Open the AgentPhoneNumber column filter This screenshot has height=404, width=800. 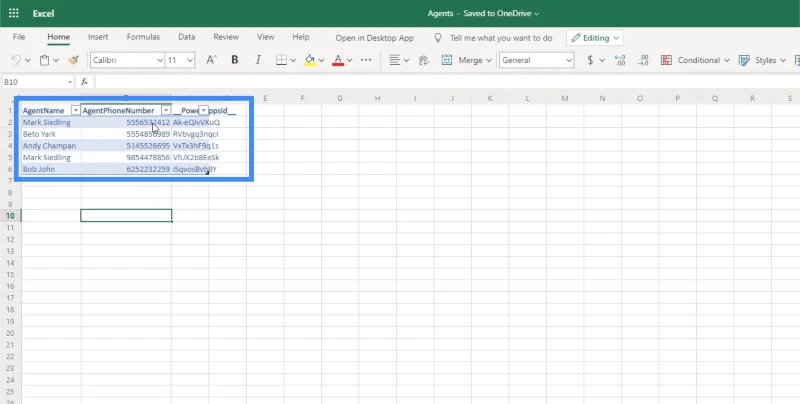[166, 111]
